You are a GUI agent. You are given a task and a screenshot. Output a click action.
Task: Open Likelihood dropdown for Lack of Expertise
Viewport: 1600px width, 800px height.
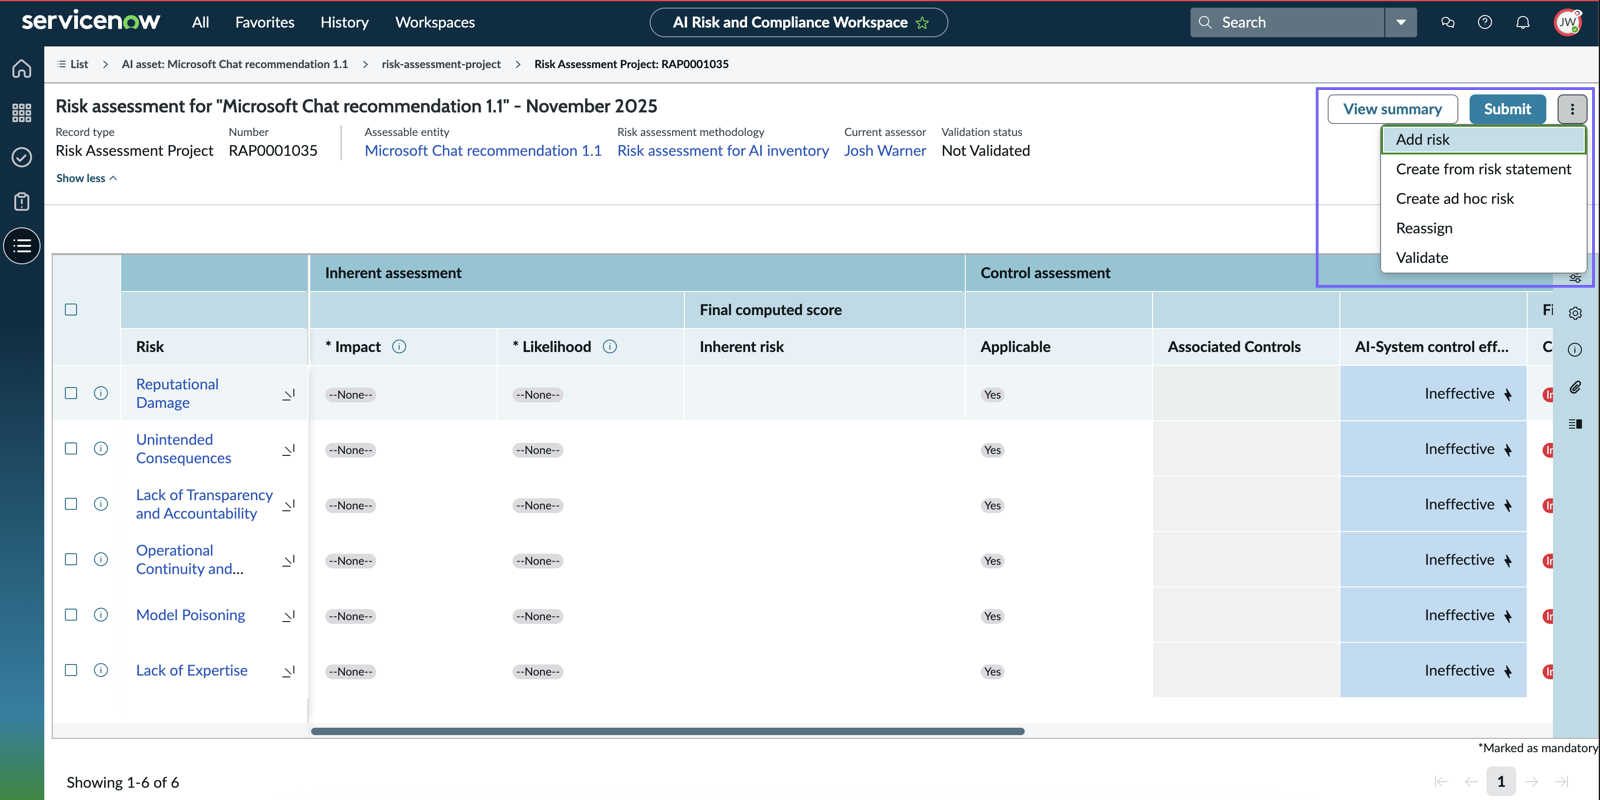point(538,672)
